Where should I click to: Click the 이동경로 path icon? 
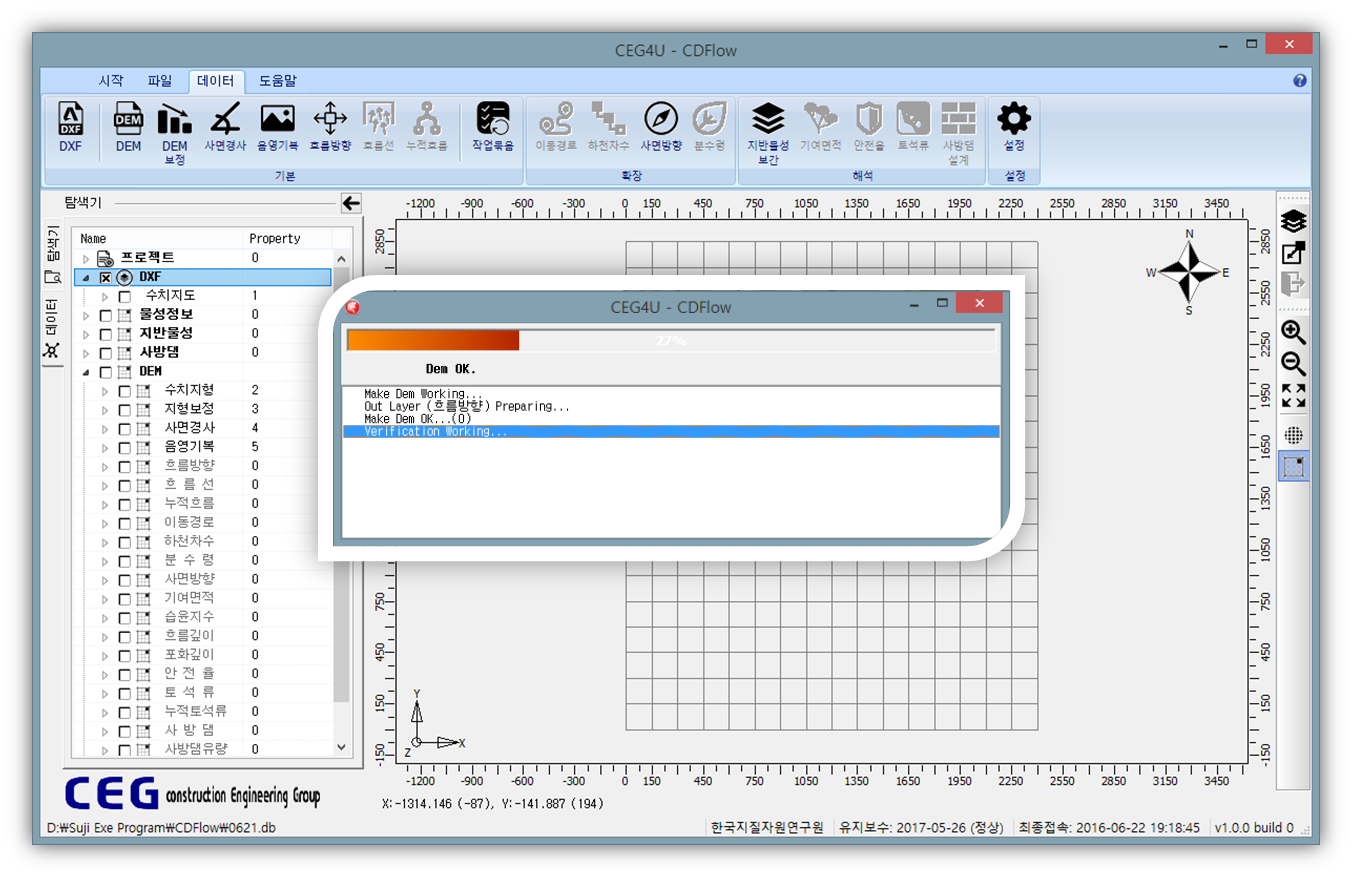click(555, 128)
